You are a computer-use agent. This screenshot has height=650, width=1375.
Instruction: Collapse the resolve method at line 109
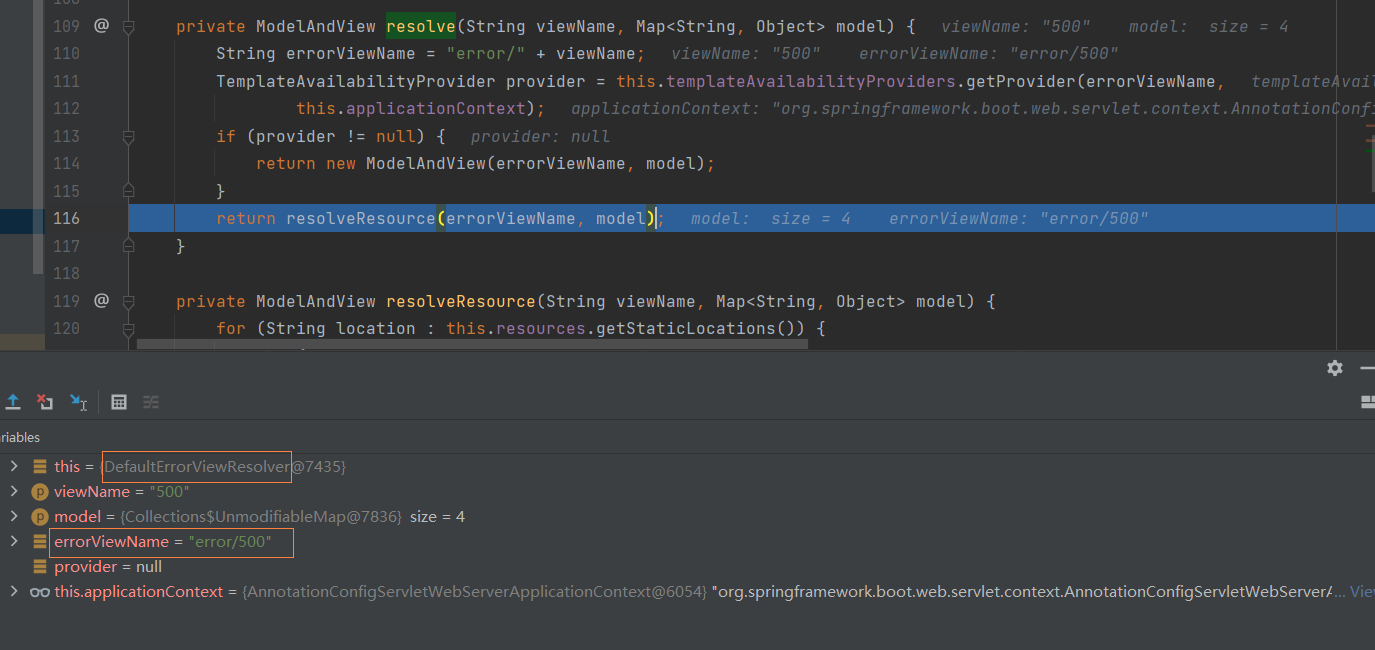(x=128, y=28)
